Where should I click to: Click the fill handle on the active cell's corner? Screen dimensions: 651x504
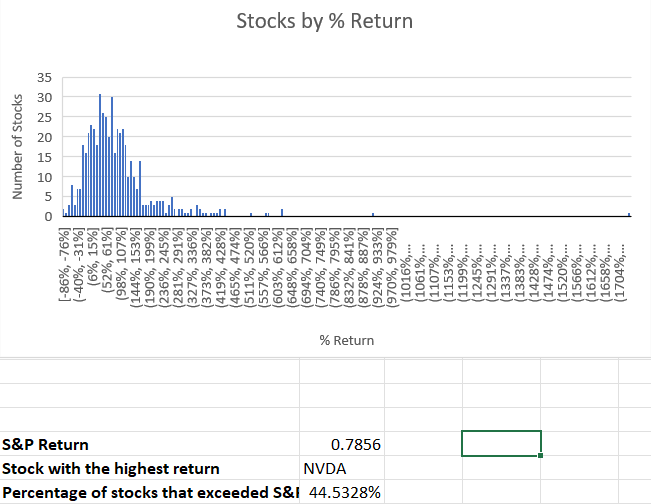coord(541,456)
